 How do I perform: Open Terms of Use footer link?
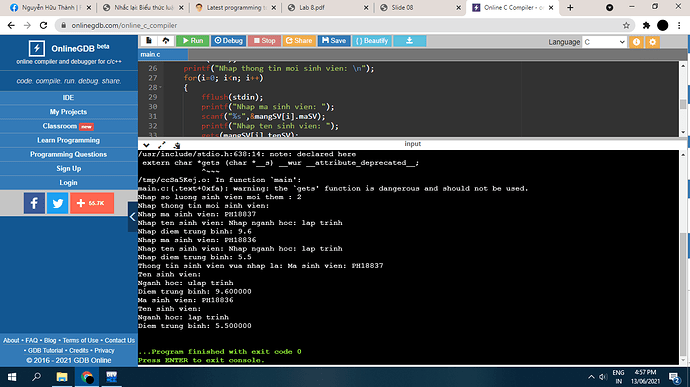[81, 340]
